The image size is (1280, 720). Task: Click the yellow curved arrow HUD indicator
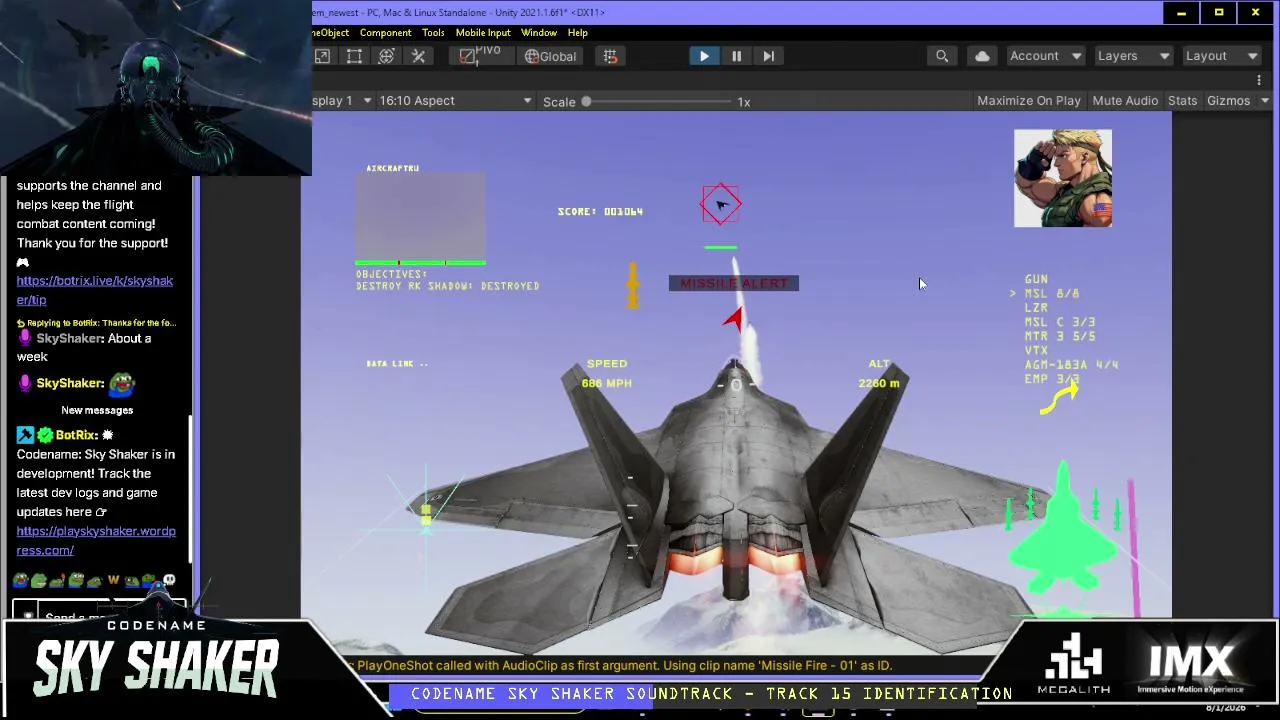coord(1059,398)
